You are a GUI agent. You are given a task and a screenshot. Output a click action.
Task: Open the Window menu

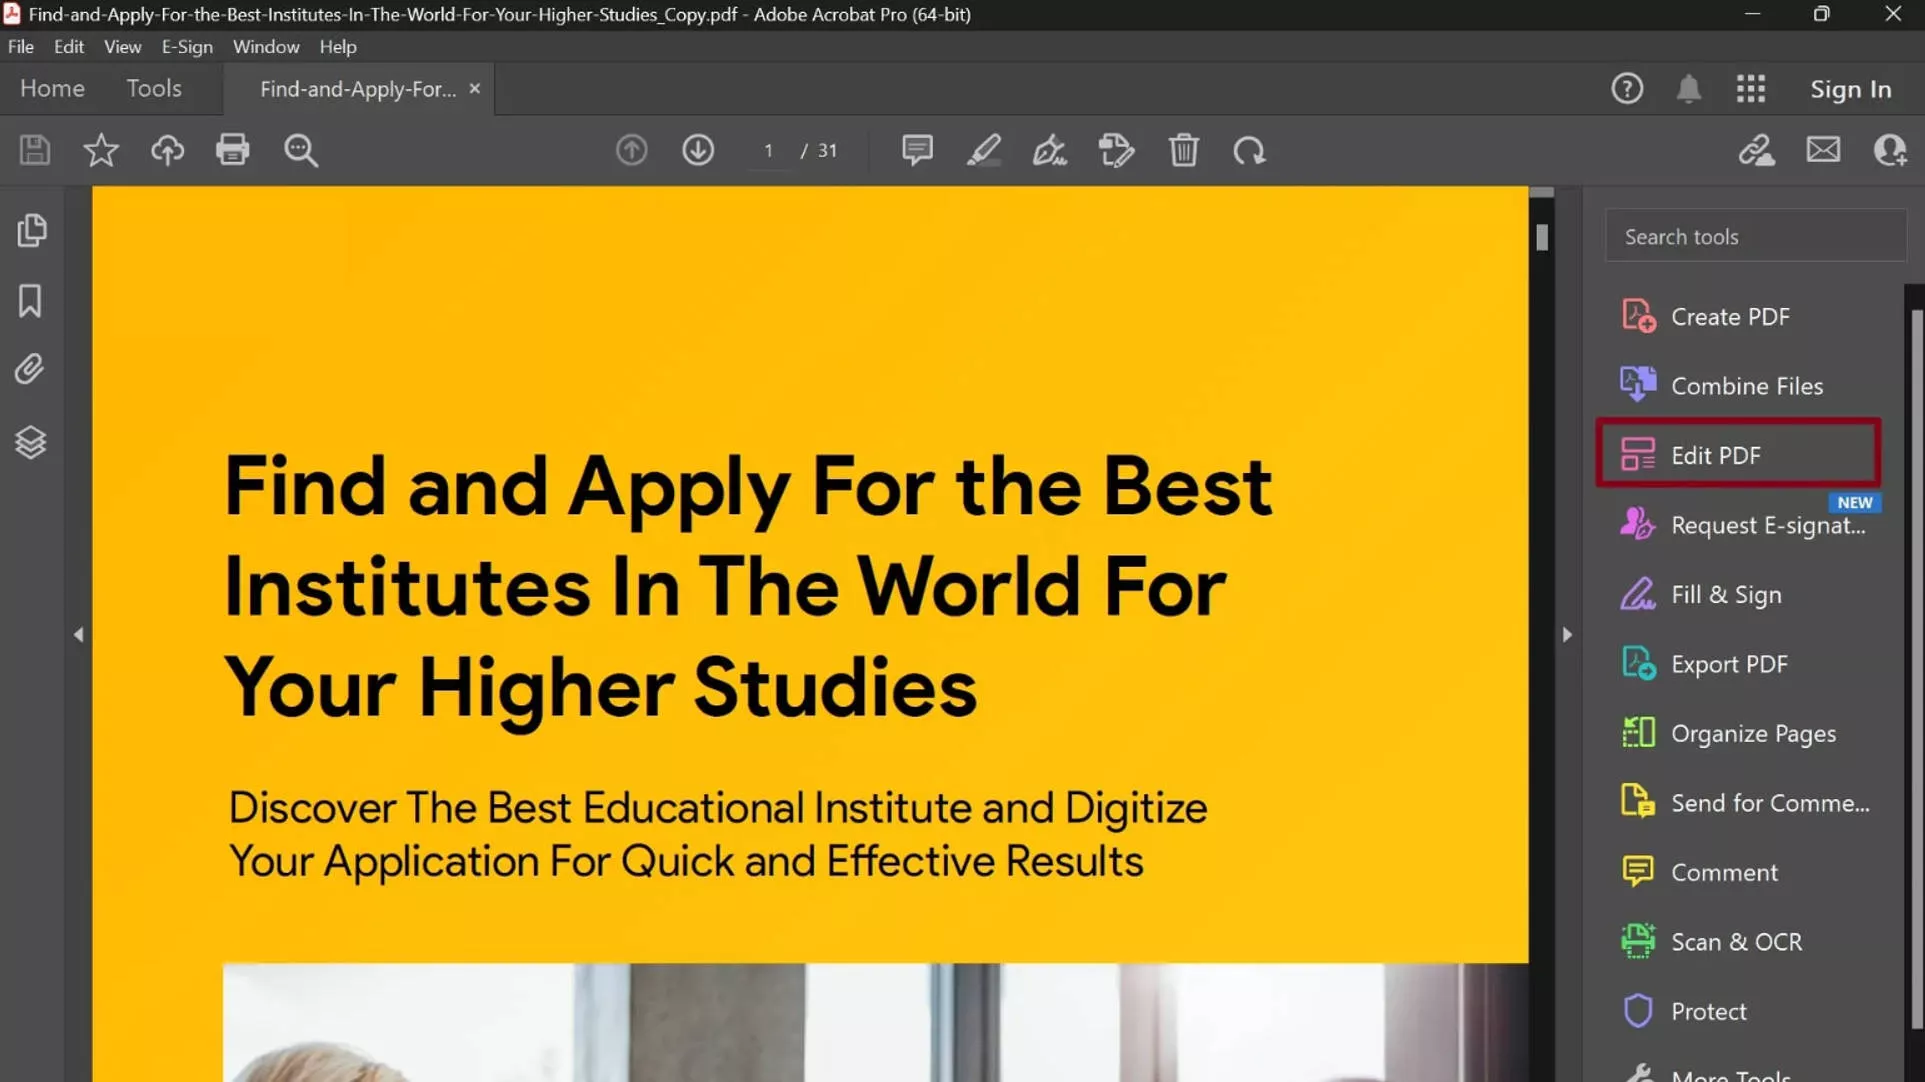(x=266, y=47)
